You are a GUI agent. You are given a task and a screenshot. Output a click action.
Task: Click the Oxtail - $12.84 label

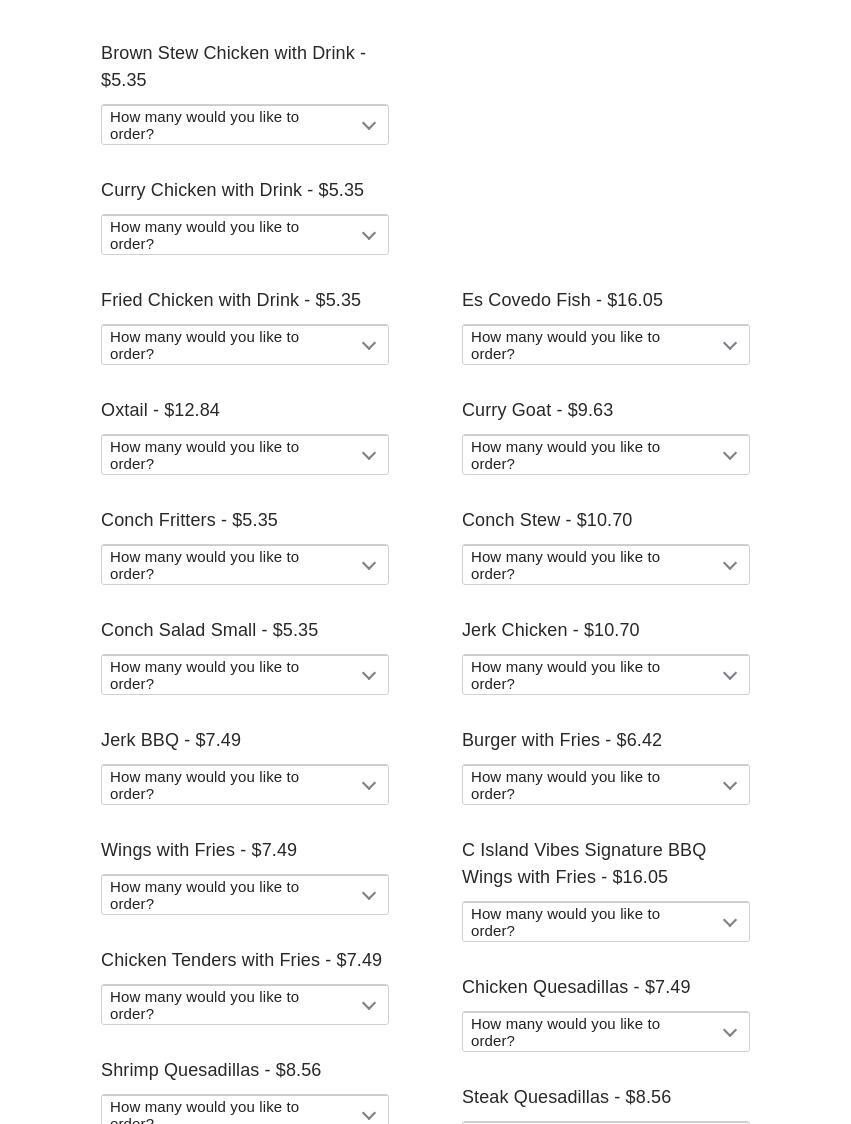(160, 410)
